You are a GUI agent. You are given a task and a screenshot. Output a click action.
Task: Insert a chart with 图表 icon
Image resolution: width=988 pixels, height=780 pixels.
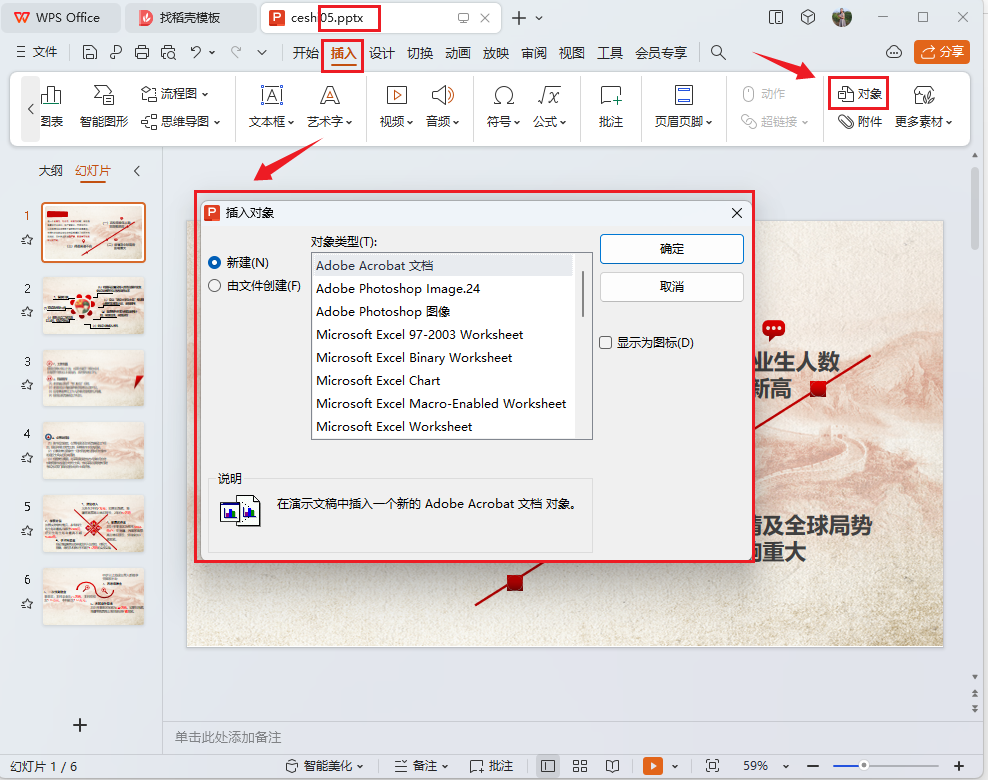[52, 106]
